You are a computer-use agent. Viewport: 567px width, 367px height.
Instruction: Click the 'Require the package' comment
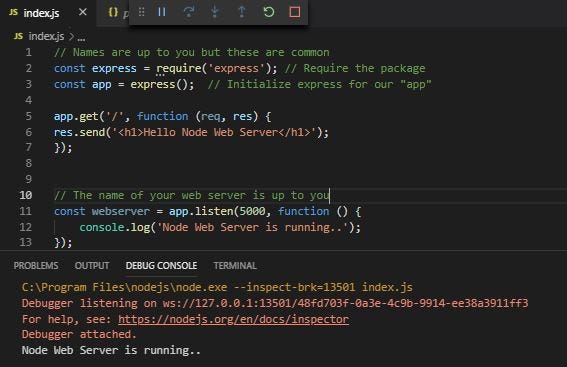coord(355,68)
